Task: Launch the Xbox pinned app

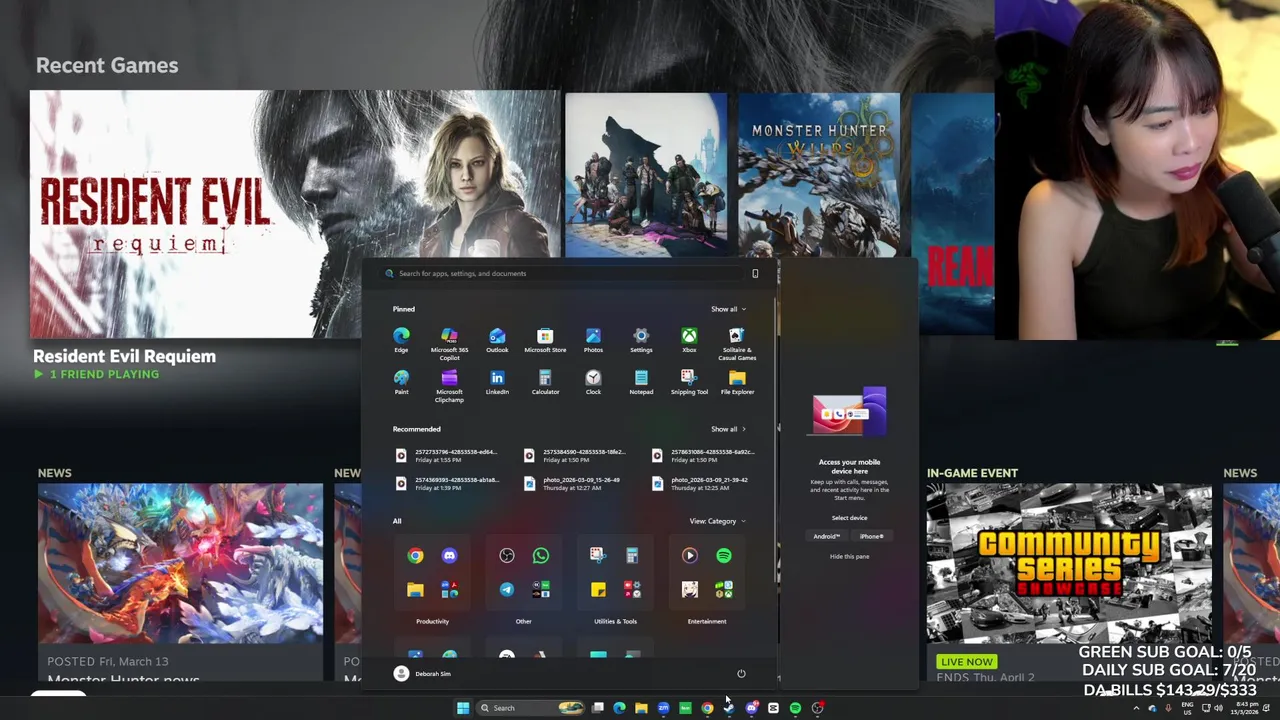Action: [689, 340]
